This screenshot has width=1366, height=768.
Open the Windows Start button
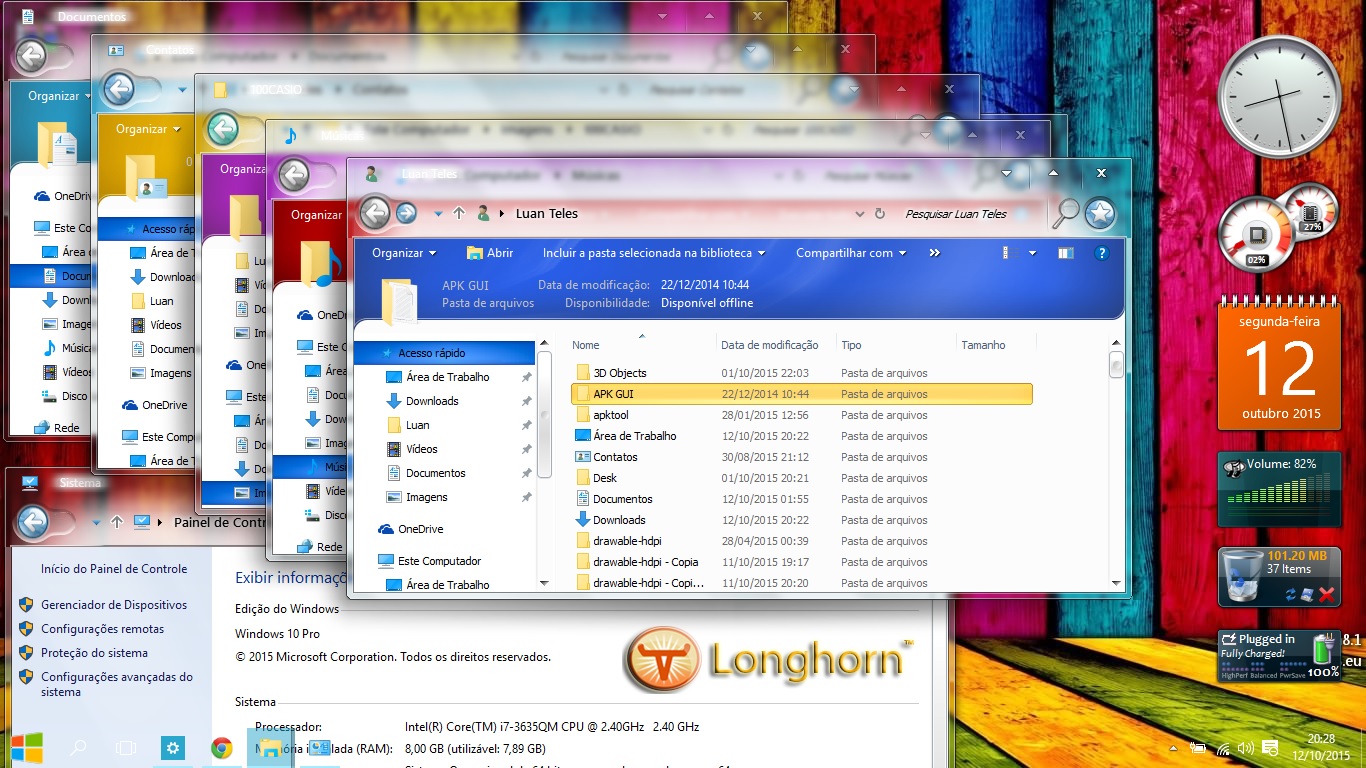[x=27, y=748]
